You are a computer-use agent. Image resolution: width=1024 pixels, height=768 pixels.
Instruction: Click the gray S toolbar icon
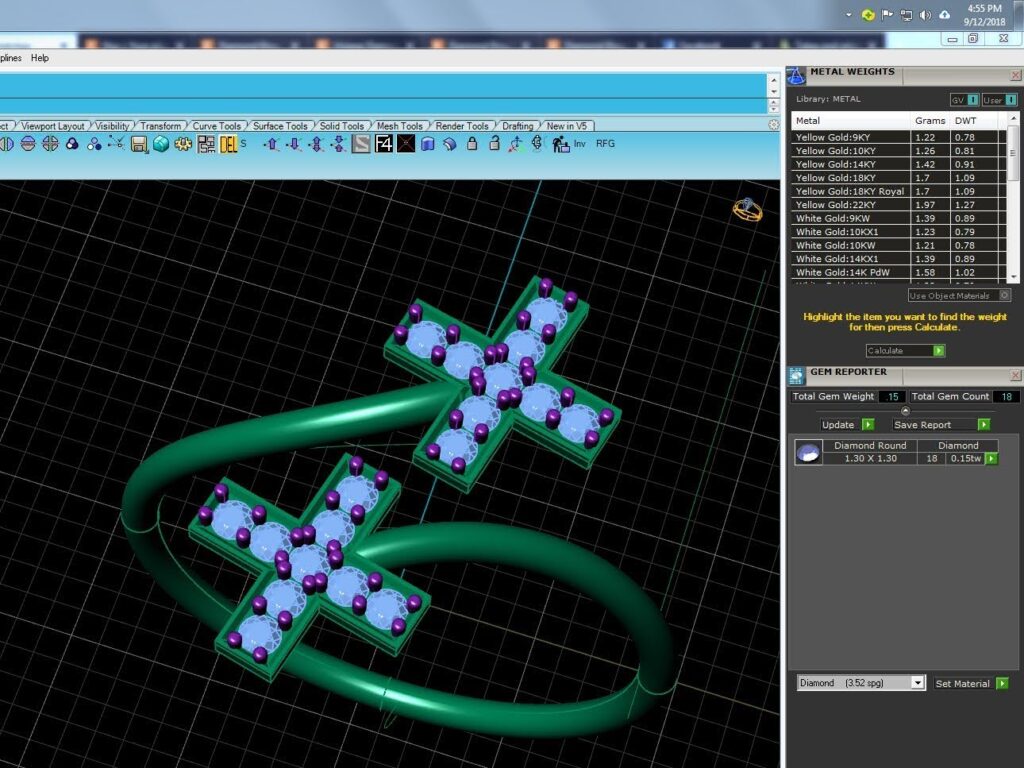pos(361,144)
